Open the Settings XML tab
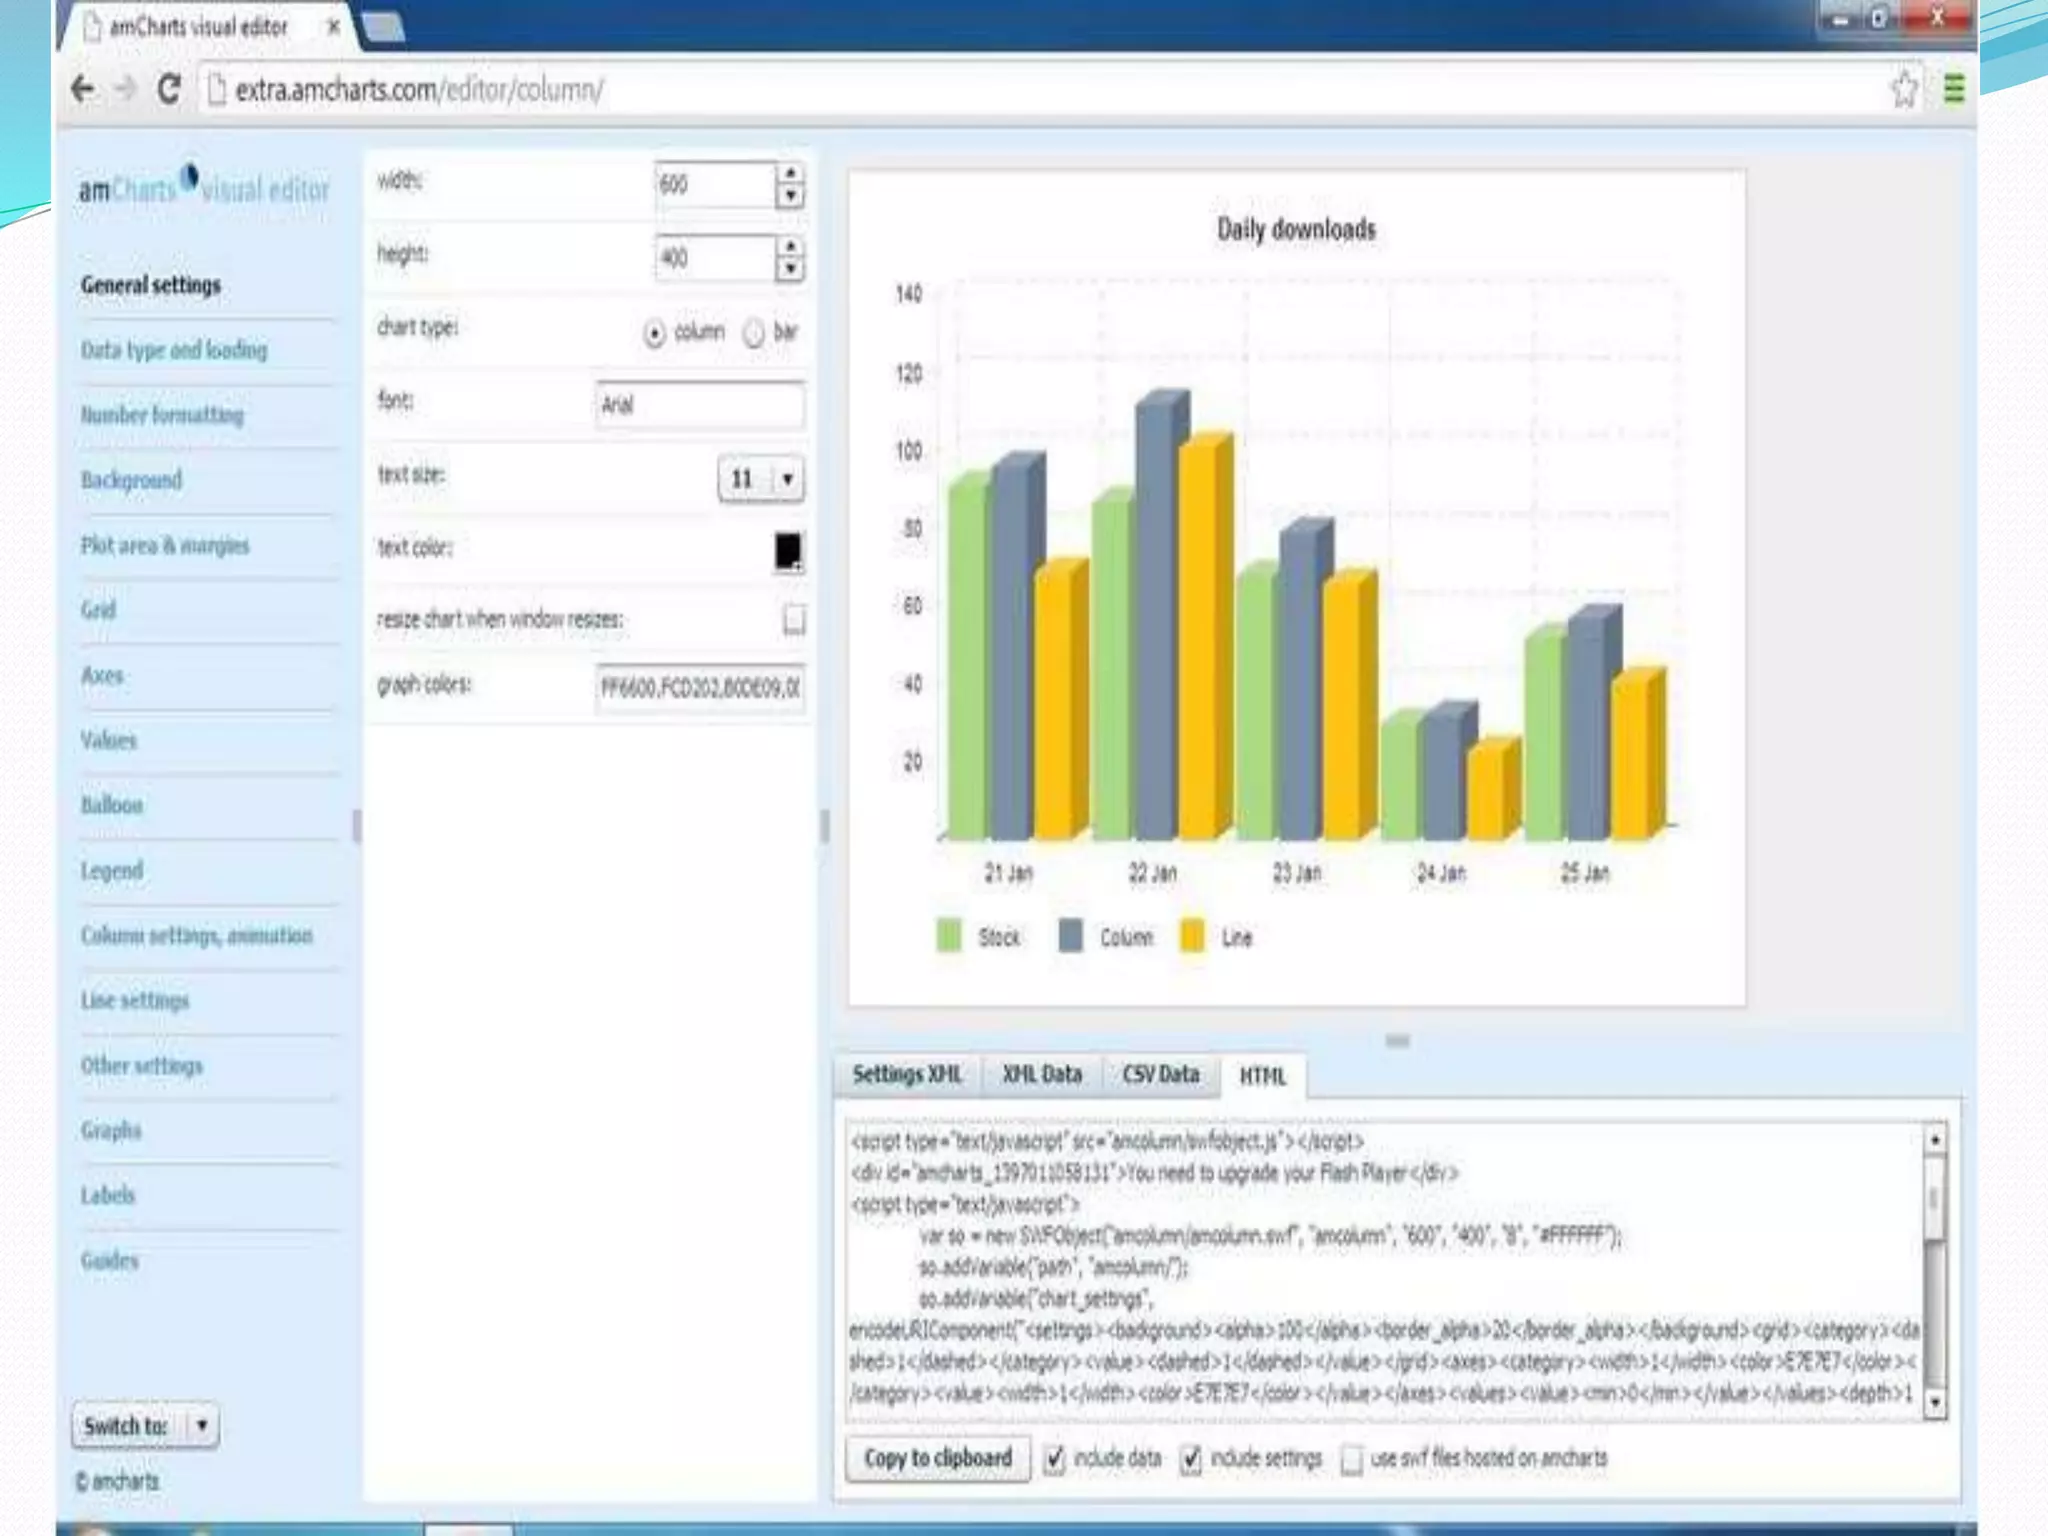The height and width of the screenshot is (1536, 2048). [x=906, y=1075]
